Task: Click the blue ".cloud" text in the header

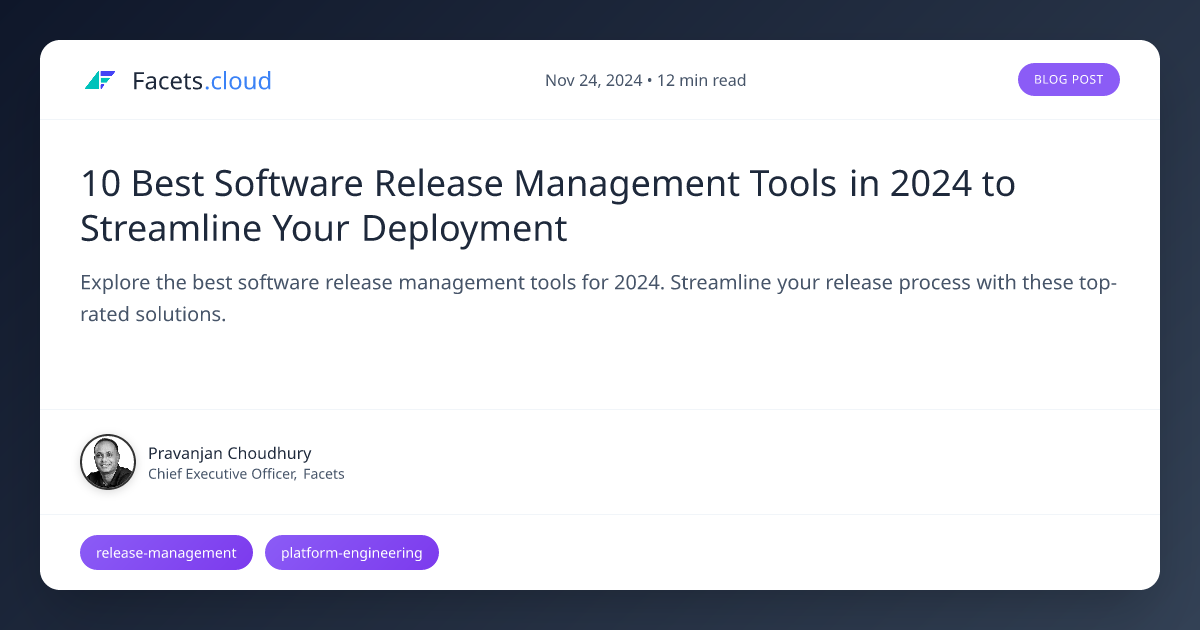Action: pos(238,81)
